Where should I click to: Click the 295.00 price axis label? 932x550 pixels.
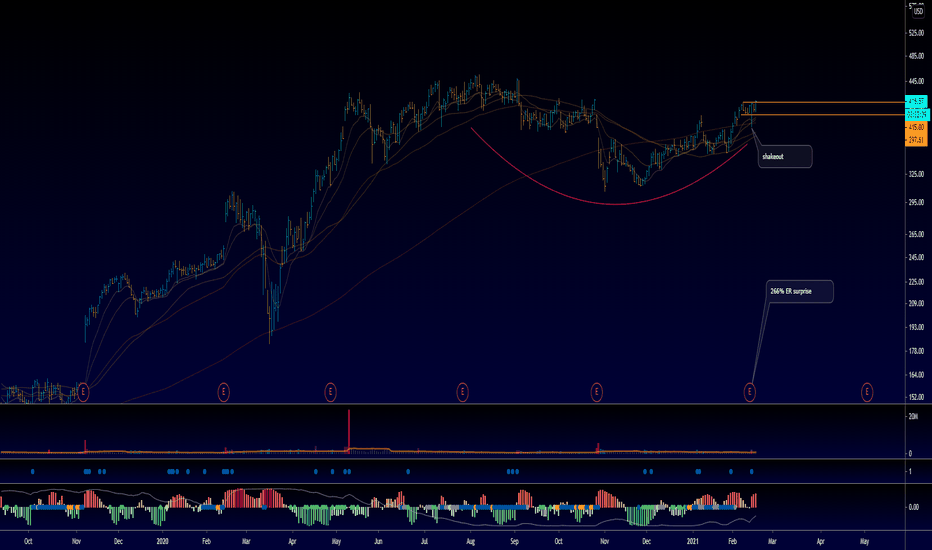[x=916, y=203]
